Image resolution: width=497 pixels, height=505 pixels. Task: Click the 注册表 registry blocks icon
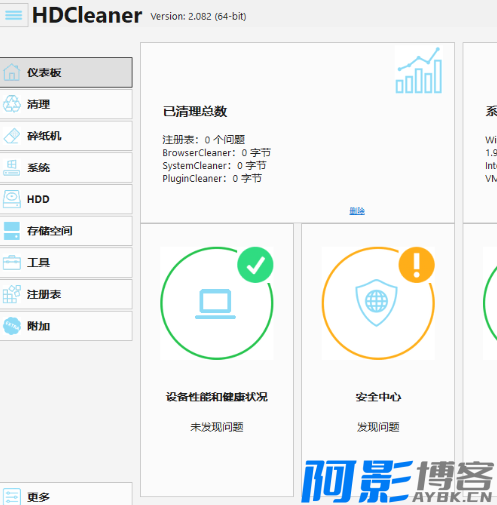[12, 294]
